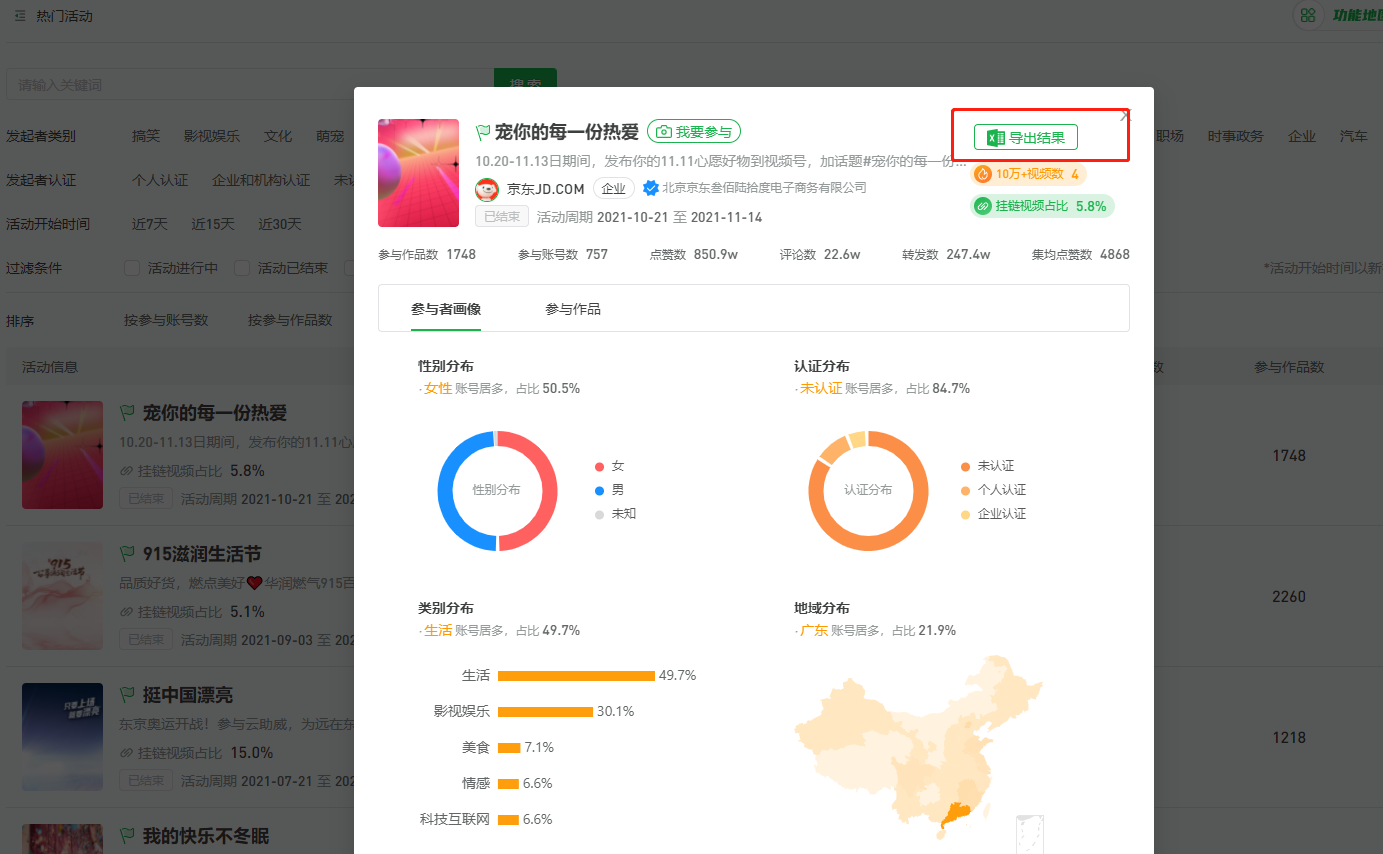Choose 近15天 start time
The height and width of the screenshot is (854, 1383).
point(213,224)
